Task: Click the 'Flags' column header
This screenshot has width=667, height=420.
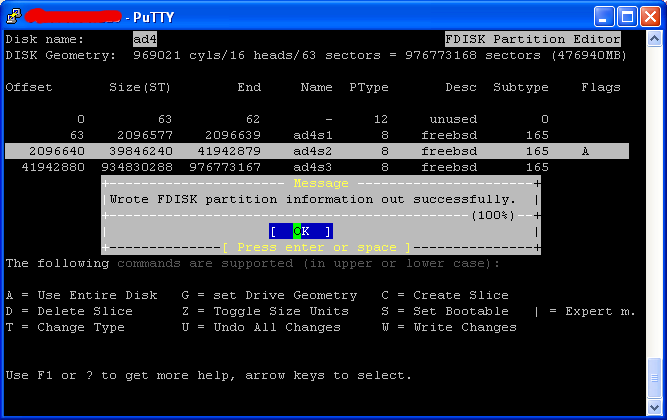Action: click(601, 88)
